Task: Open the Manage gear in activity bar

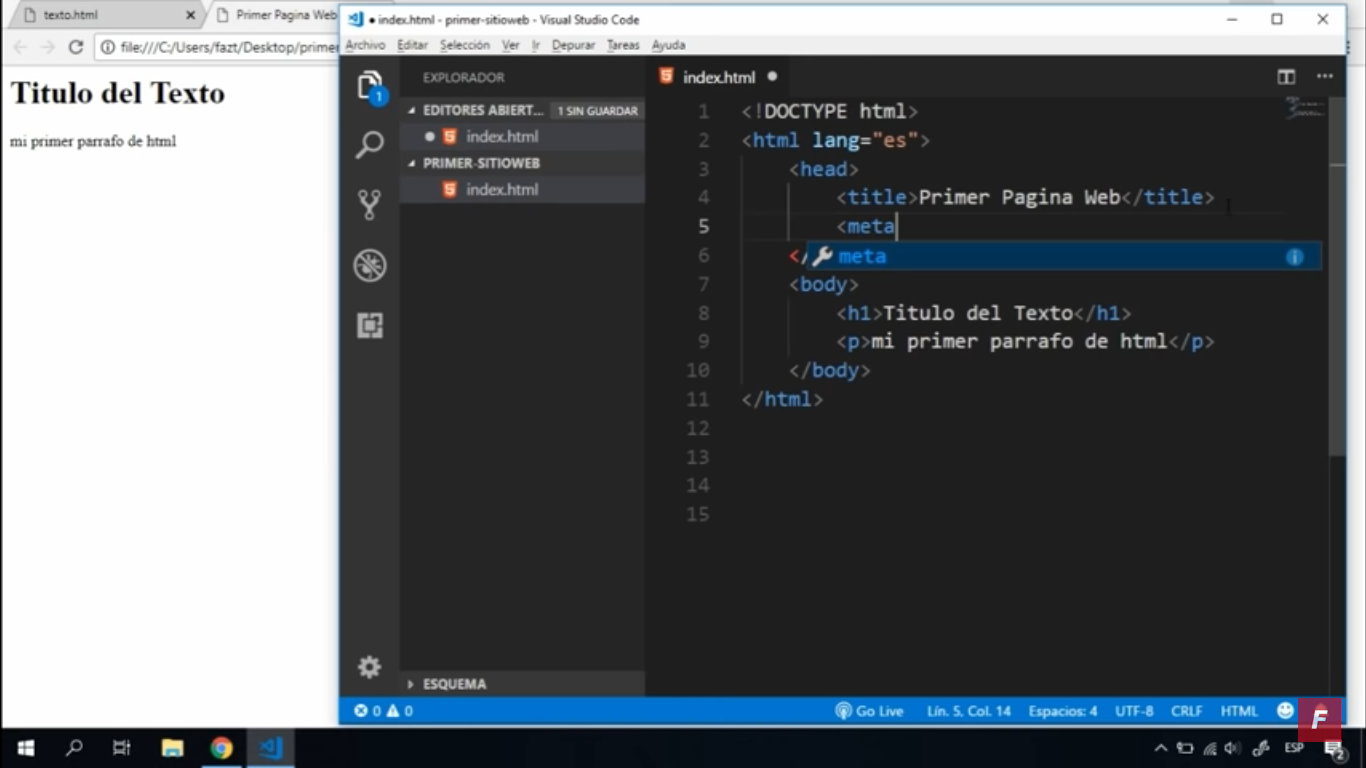Action: coord(370,667)
